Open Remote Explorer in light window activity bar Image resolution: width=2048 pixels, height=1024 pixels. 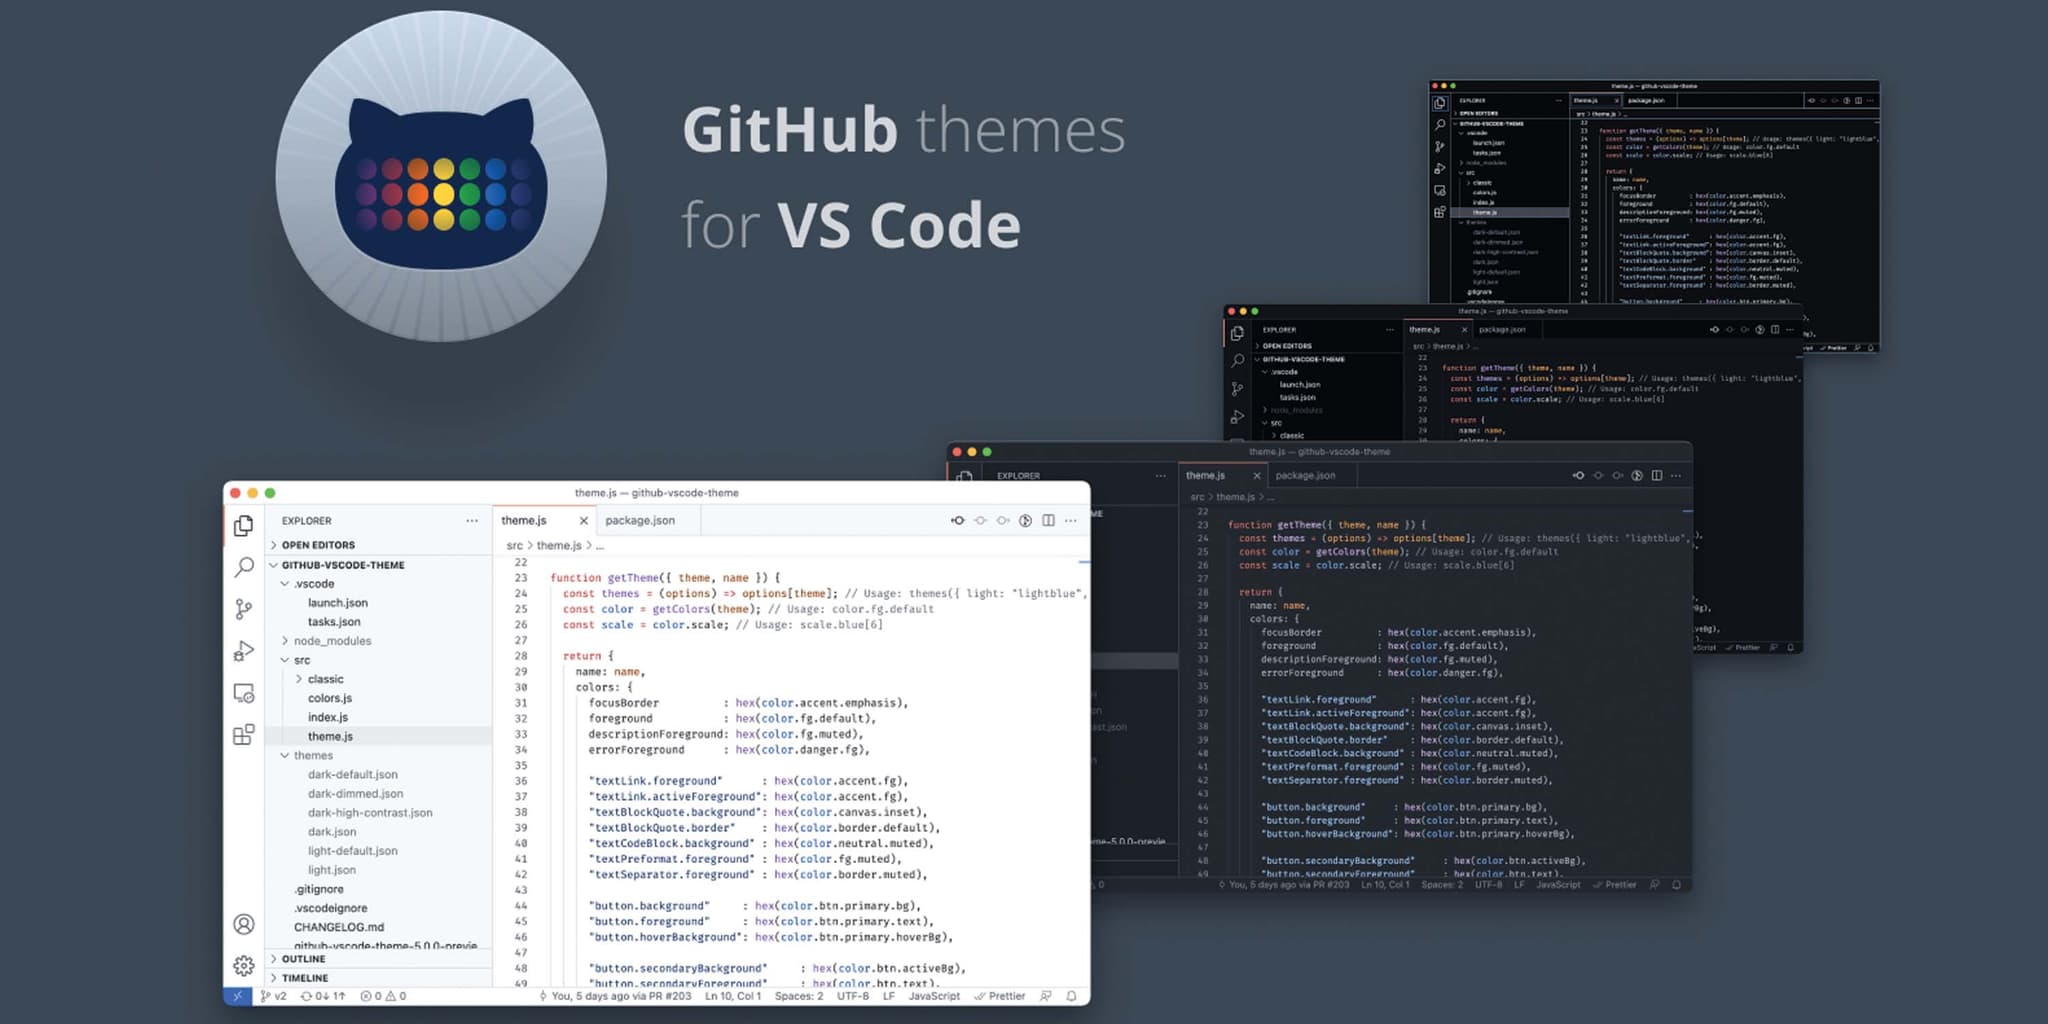243,693
